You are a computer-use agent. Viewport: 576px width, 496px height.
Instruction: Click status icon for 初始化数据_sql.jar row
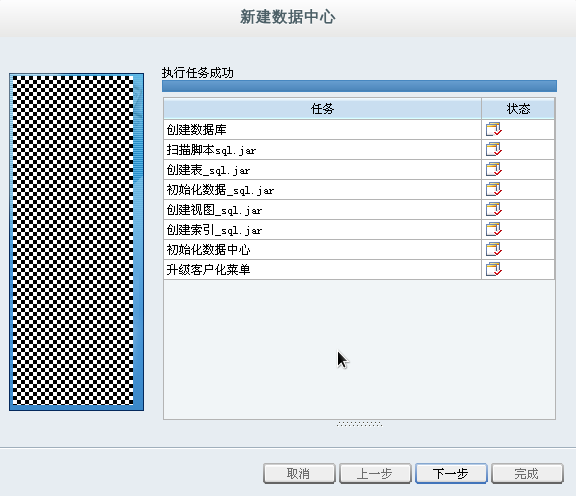(494, 190)
